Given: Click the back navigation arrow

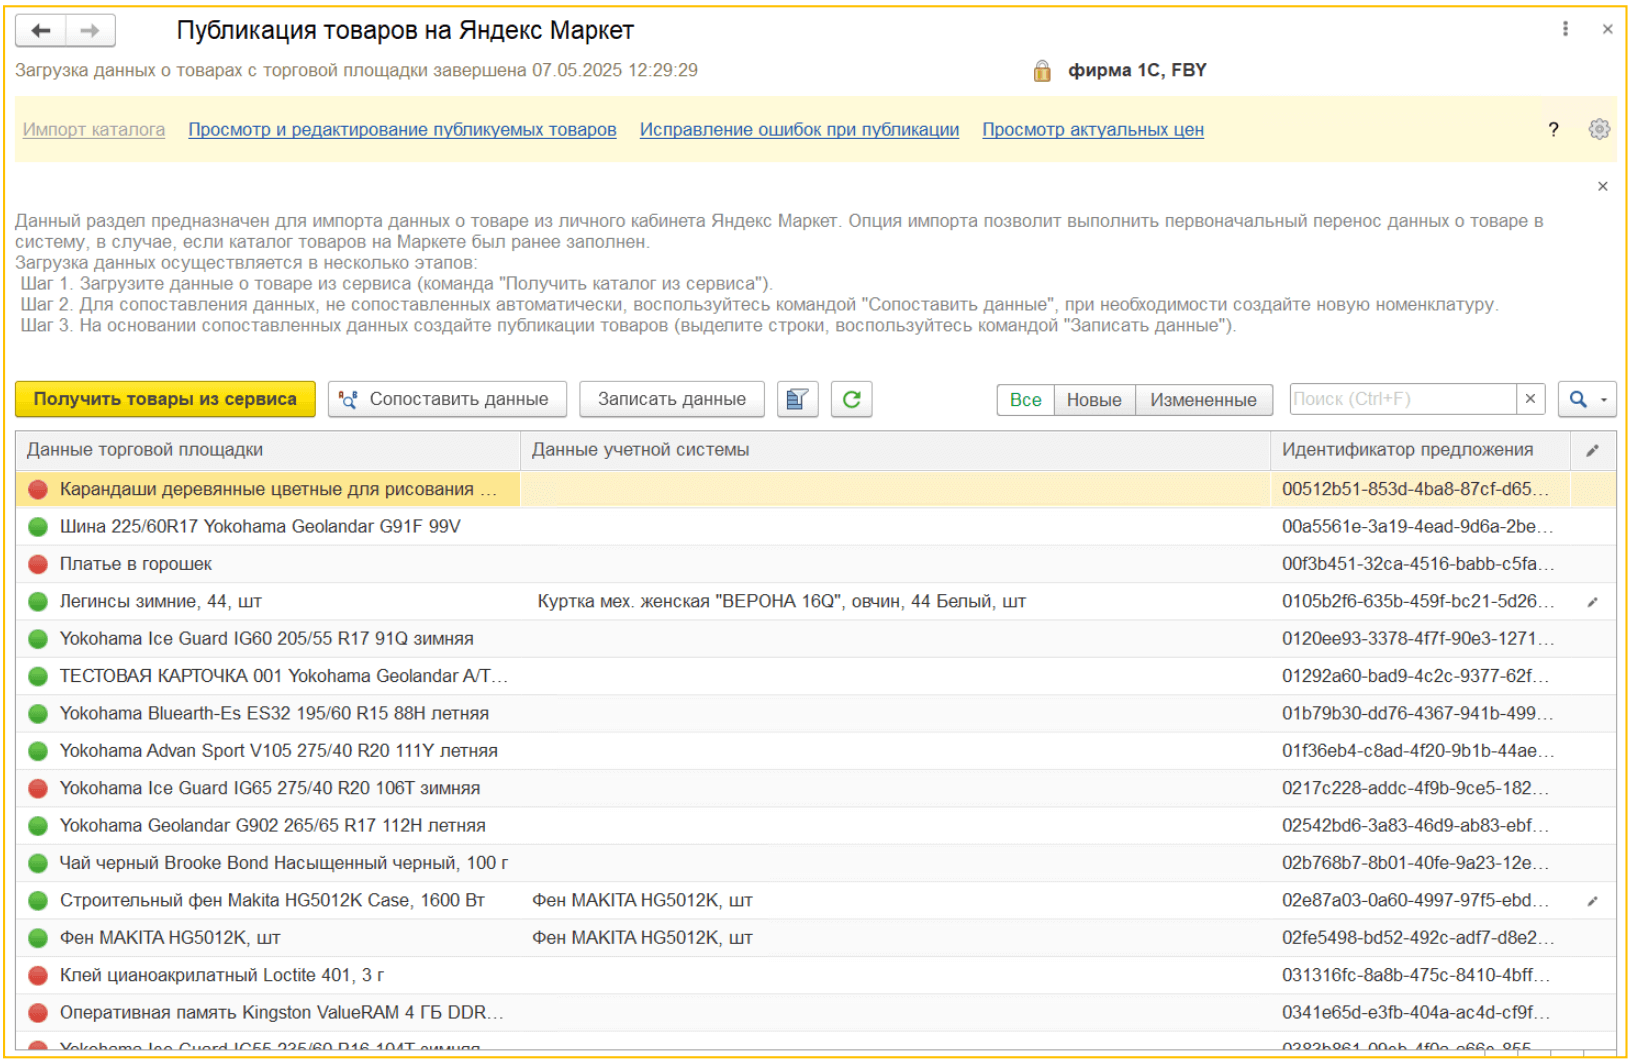Looking at the screenshot, I should click(41, 31).
